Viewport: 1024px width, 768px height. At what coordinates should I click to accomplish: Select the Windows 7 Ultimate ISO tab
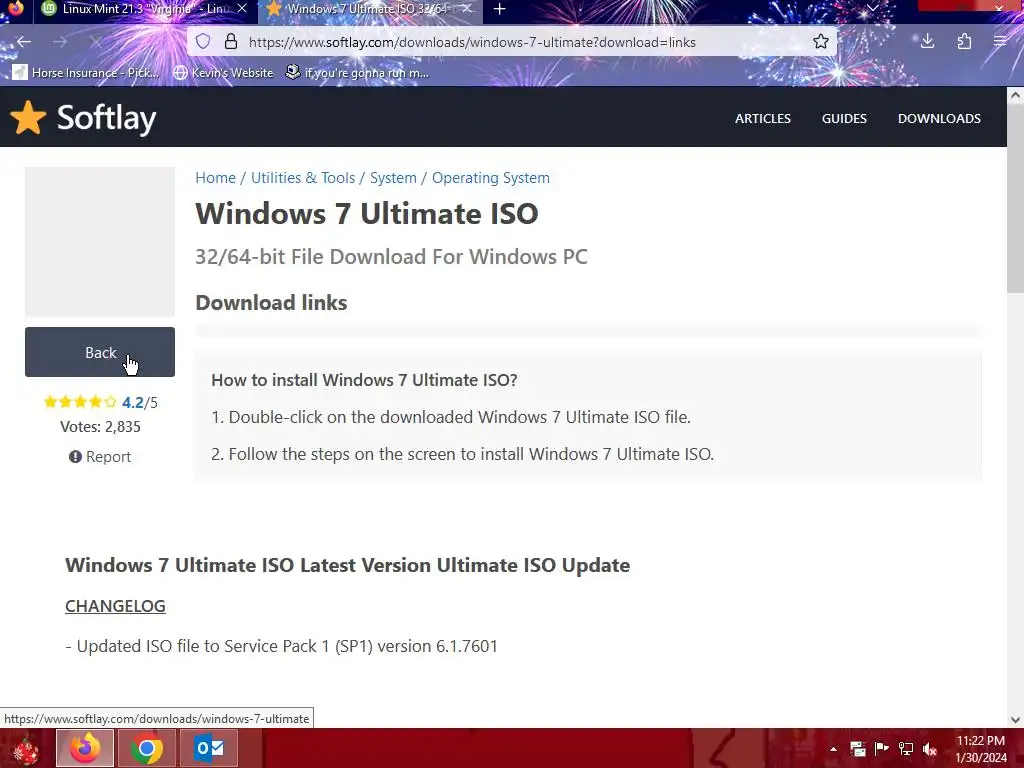tap(370, 9)
